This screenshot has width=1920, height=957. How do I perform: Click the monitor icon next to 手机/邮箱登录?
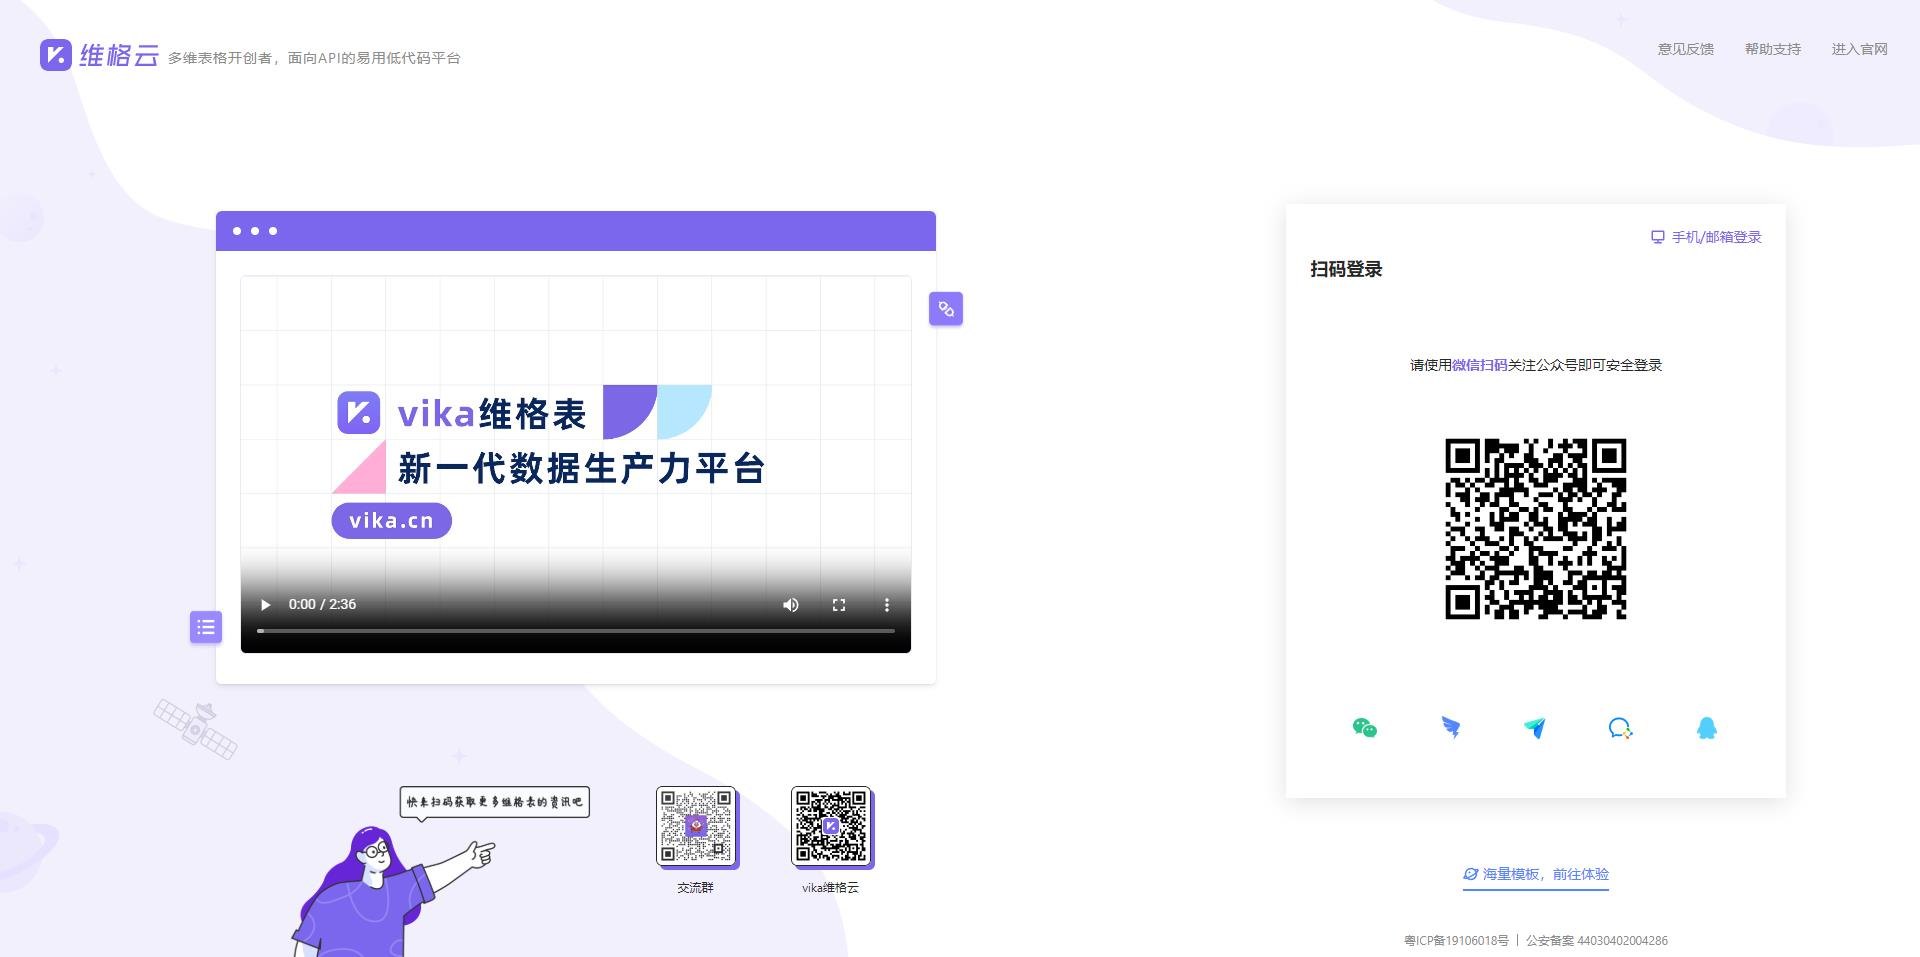(x=1658, y=237)
